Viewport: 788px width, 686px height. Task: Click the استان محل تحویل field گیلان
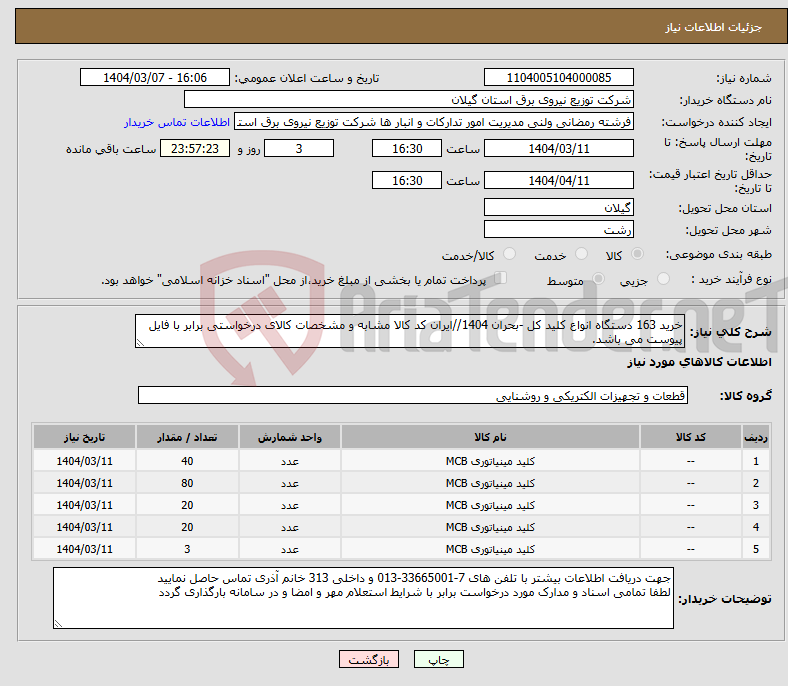(x=558, y=207)
